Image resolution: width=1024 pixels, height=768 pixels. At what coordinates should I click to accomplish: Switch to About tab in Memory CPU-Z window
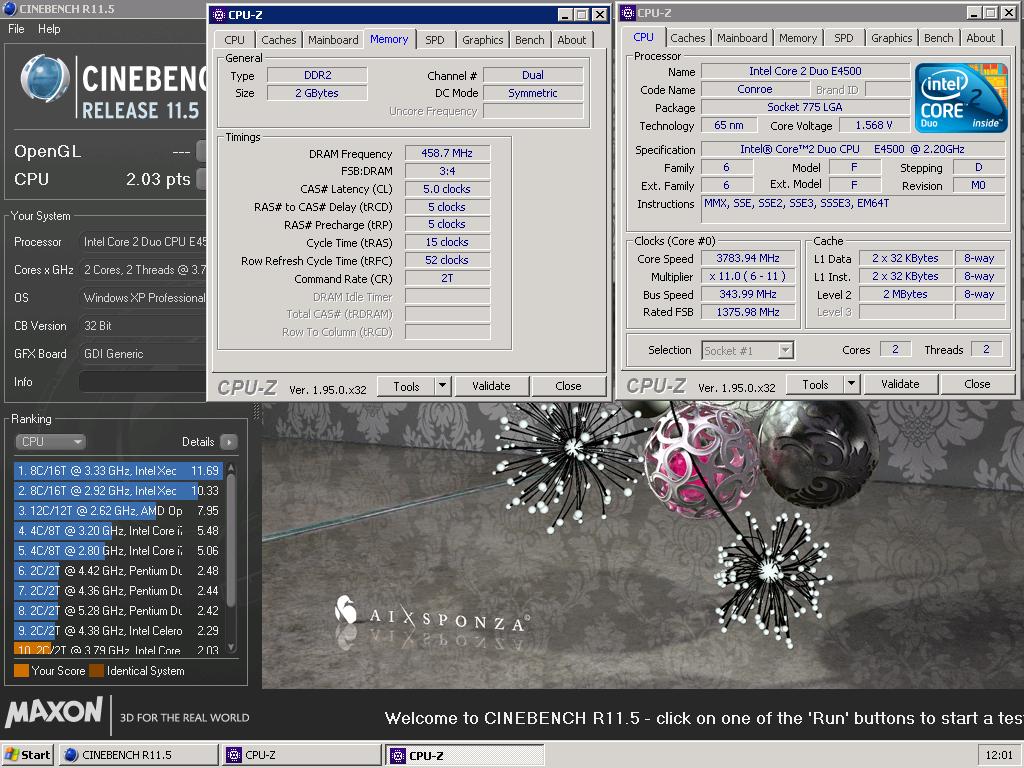pyautogui.click(x=571, y=40)
